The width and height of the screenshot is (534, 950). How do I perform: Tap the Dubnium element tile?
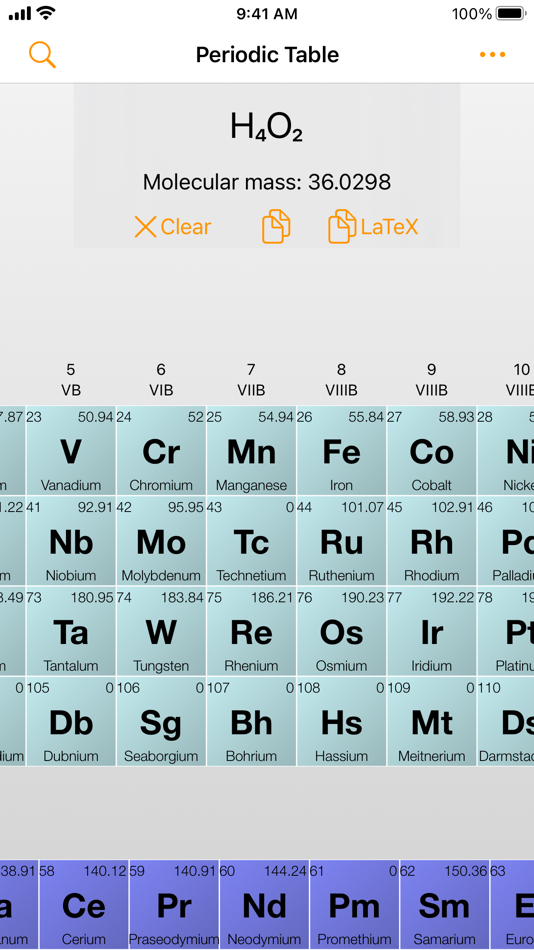click(x=71, y=722)
